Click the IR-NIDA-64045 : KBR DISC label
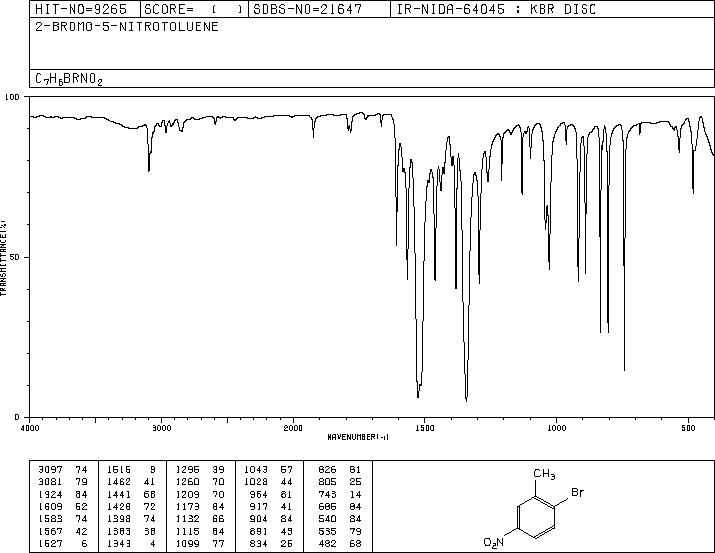The height and width of the screenshot is (553, 715). [496, 9]
